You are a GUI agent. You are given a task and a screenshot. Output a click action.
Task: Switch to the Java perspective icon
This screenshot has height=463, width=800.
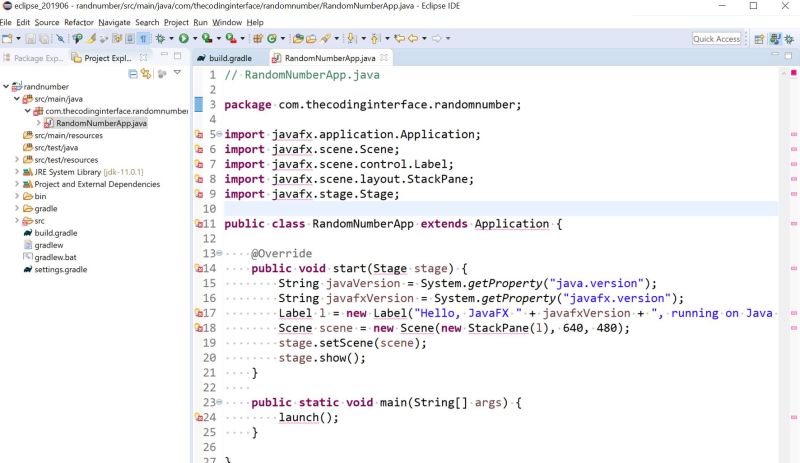coord(776,39)
